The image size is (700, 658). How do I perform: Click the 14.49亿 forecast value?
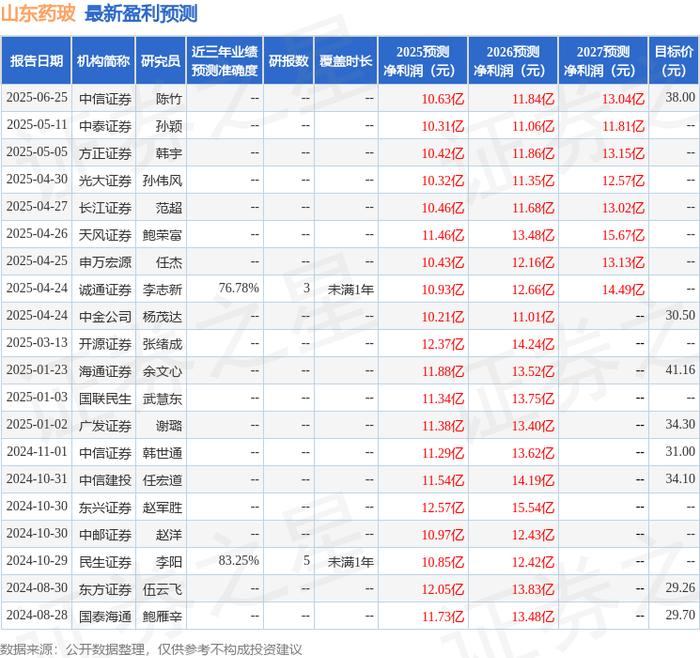[x=623, y=290]
